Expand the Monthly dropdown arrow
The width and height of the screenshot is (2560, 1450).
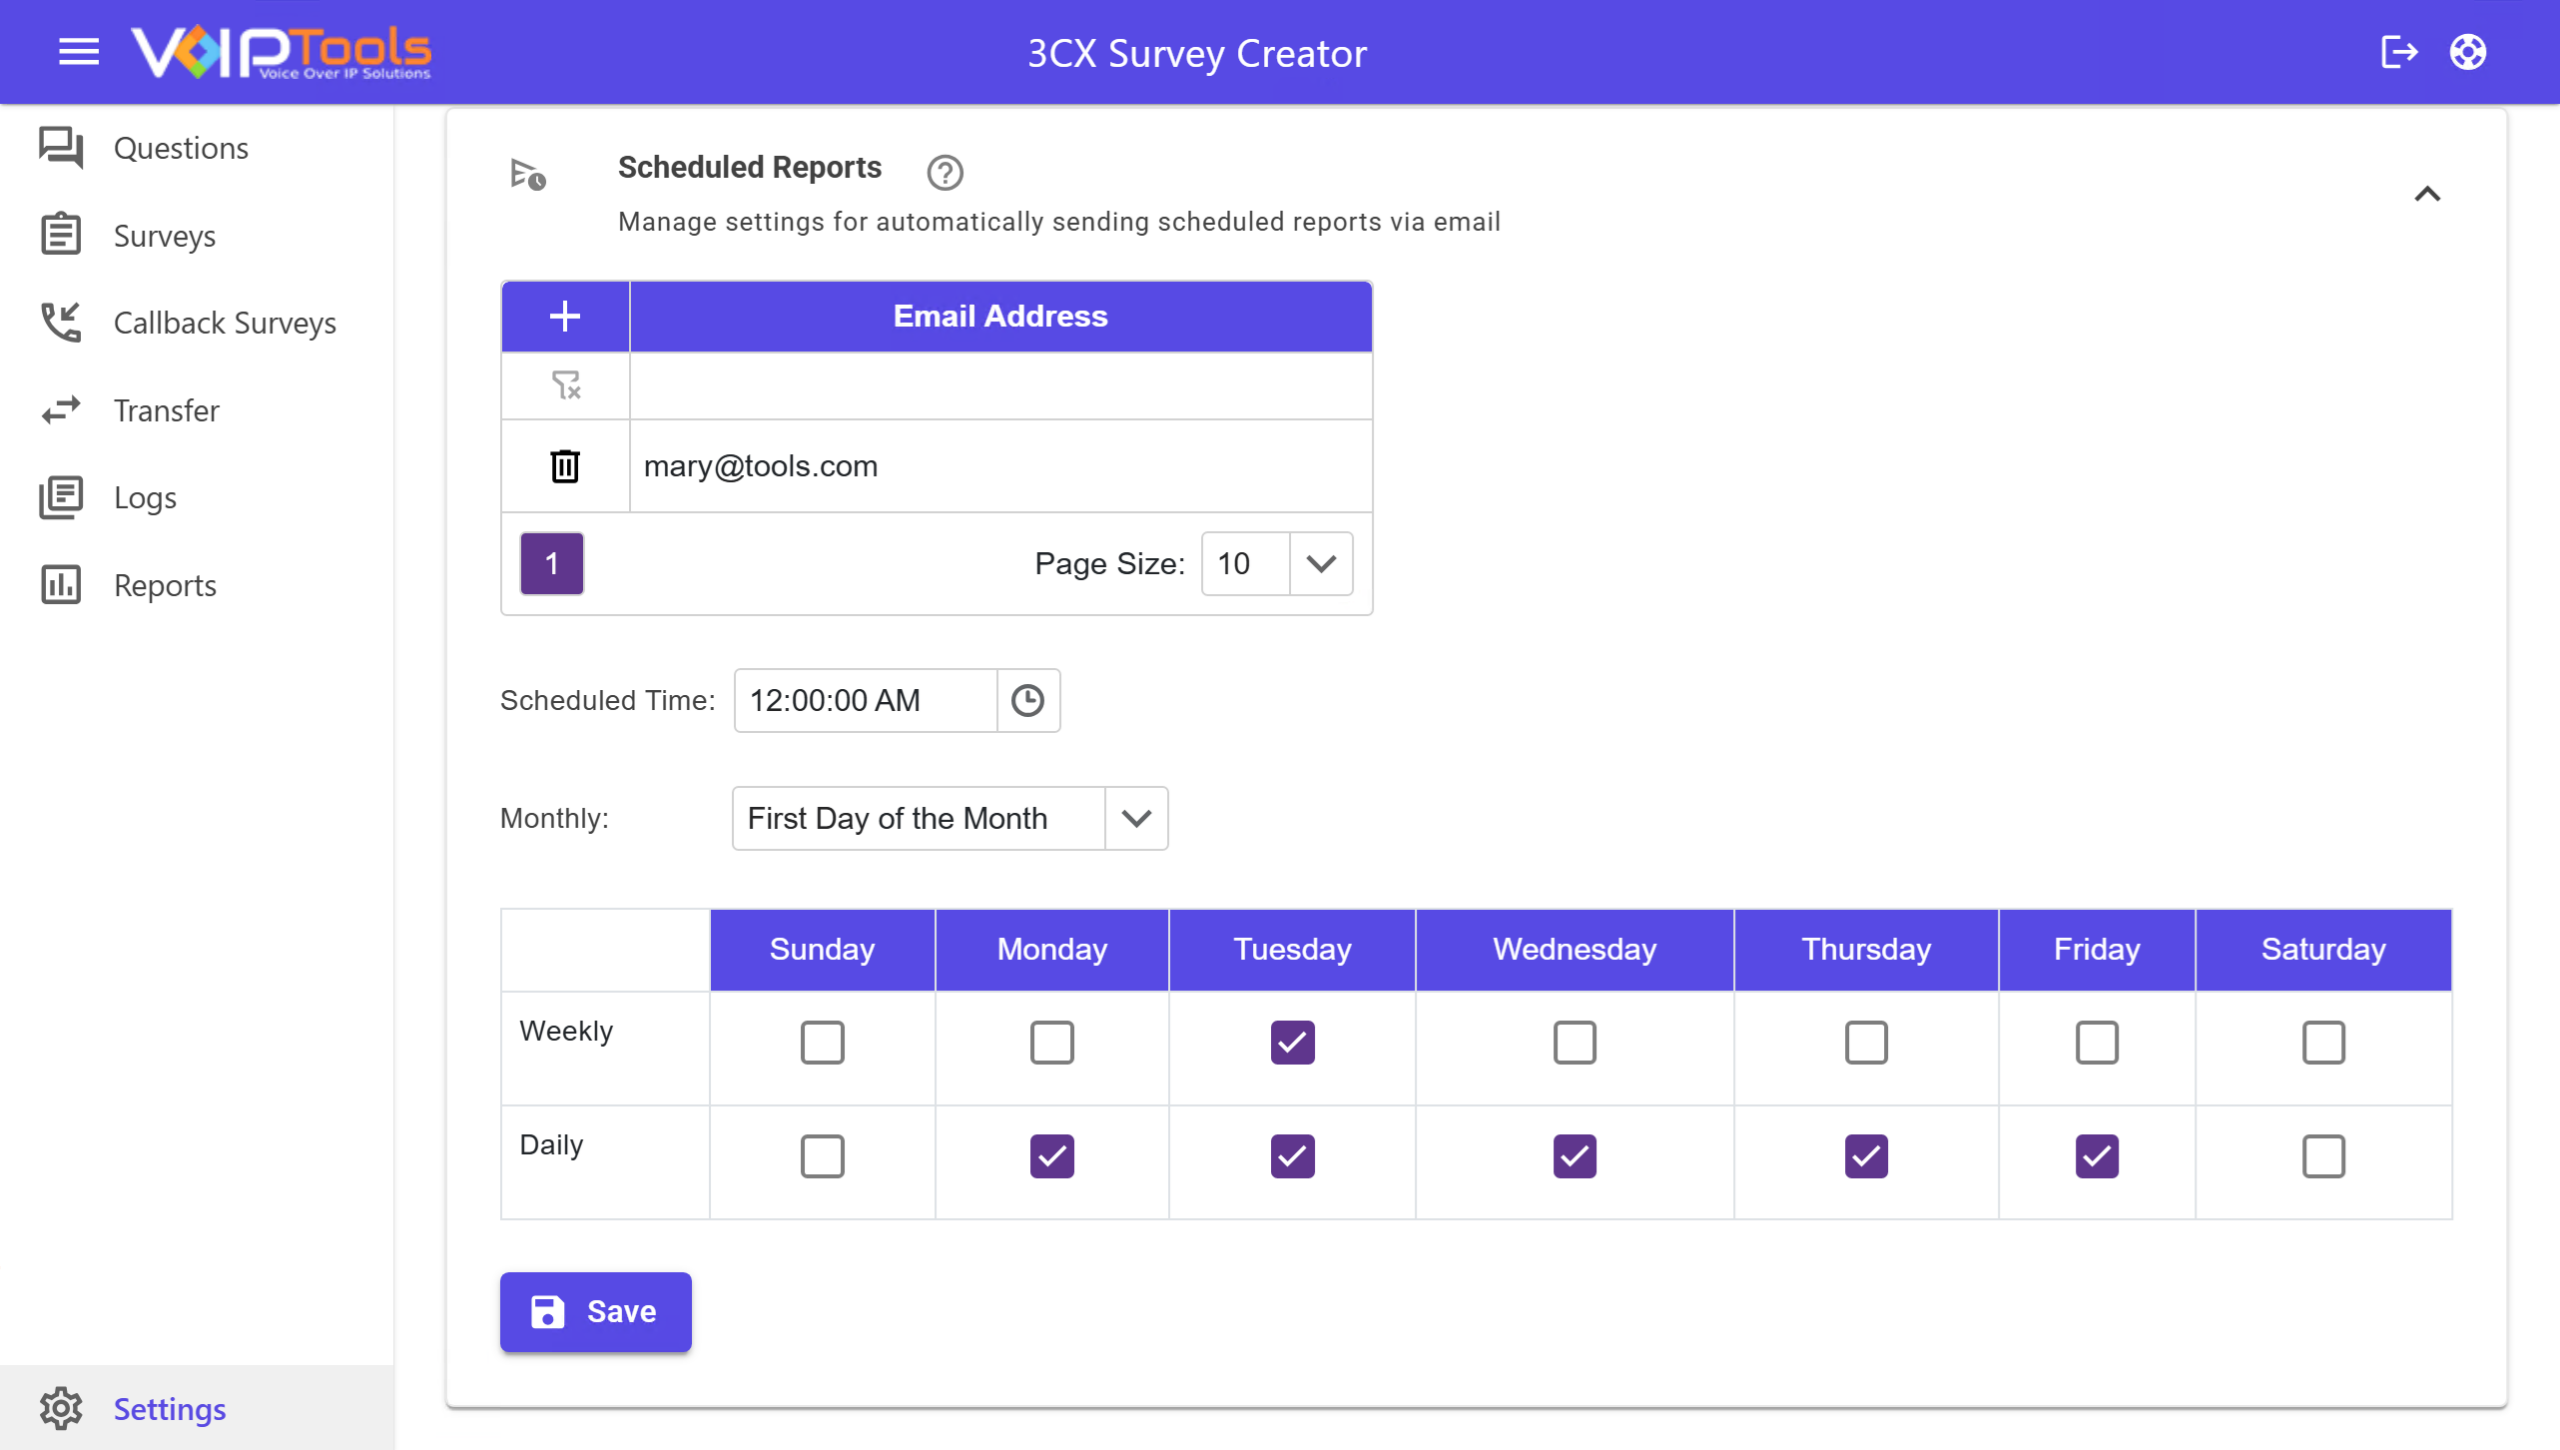click(1136, 818)
